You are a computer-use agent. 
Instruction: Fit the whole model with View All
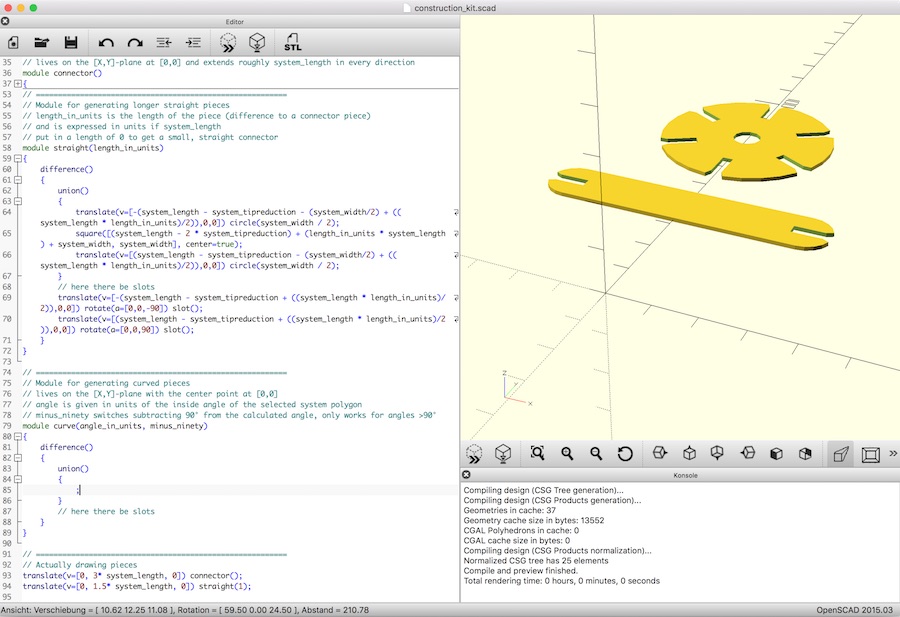537,453
